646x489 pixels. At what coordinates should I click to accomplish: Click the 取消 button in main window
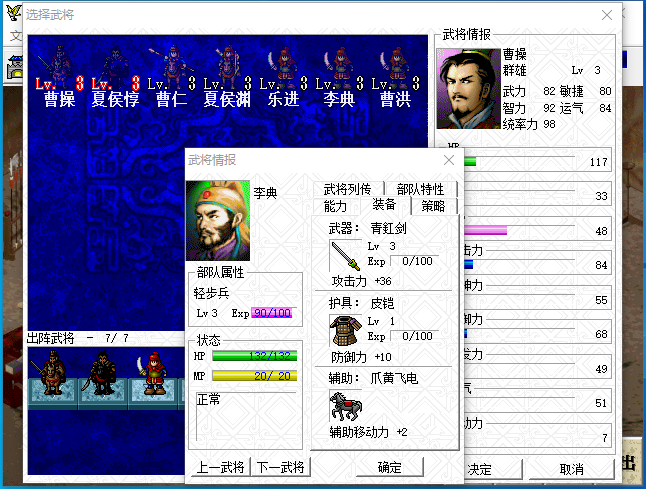571,469
